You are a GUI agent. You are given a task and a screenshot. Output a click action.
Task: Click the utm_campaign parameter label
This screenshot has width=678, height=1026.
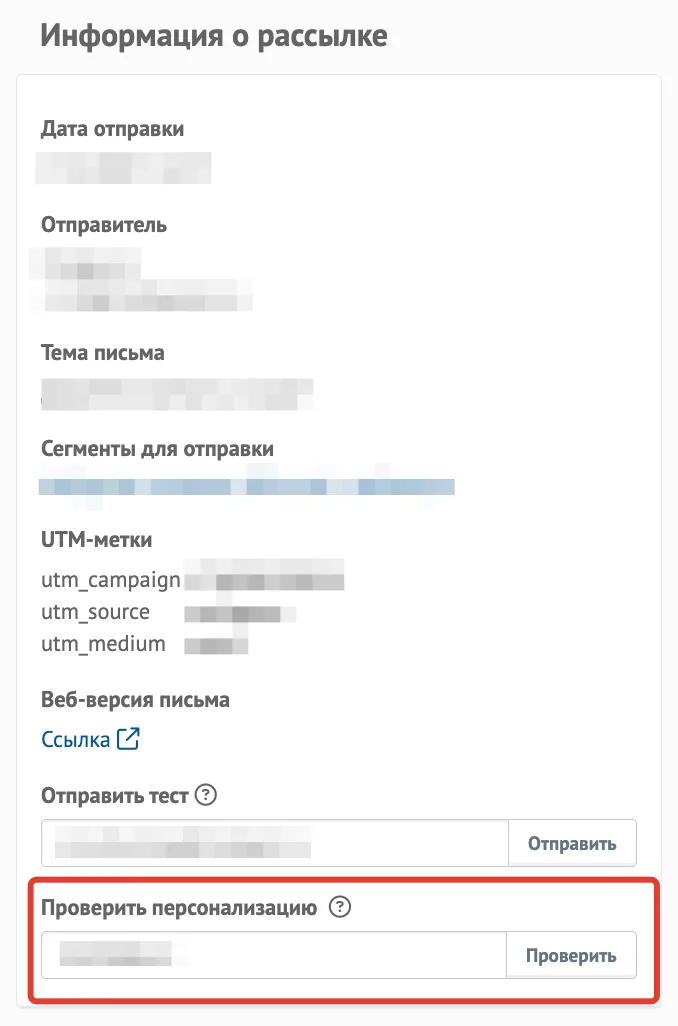111,580
